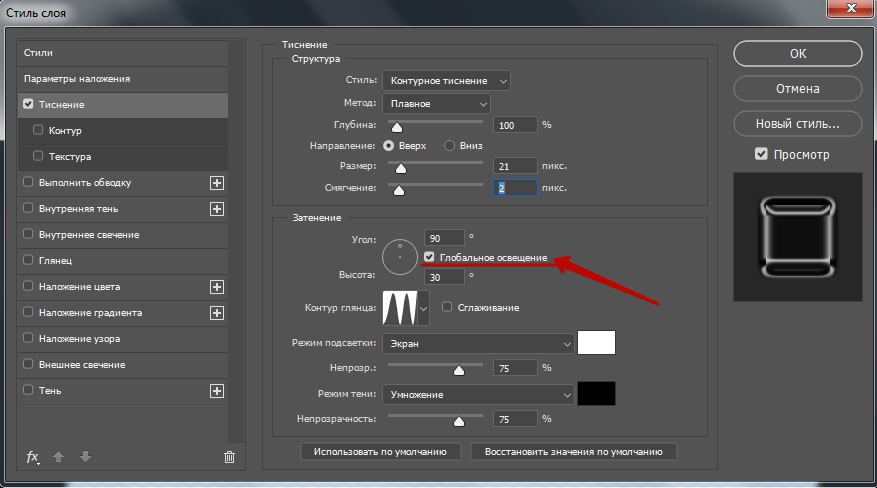Click Использовать по умолчанию button
Screen dimensions: 877x488
380,452
